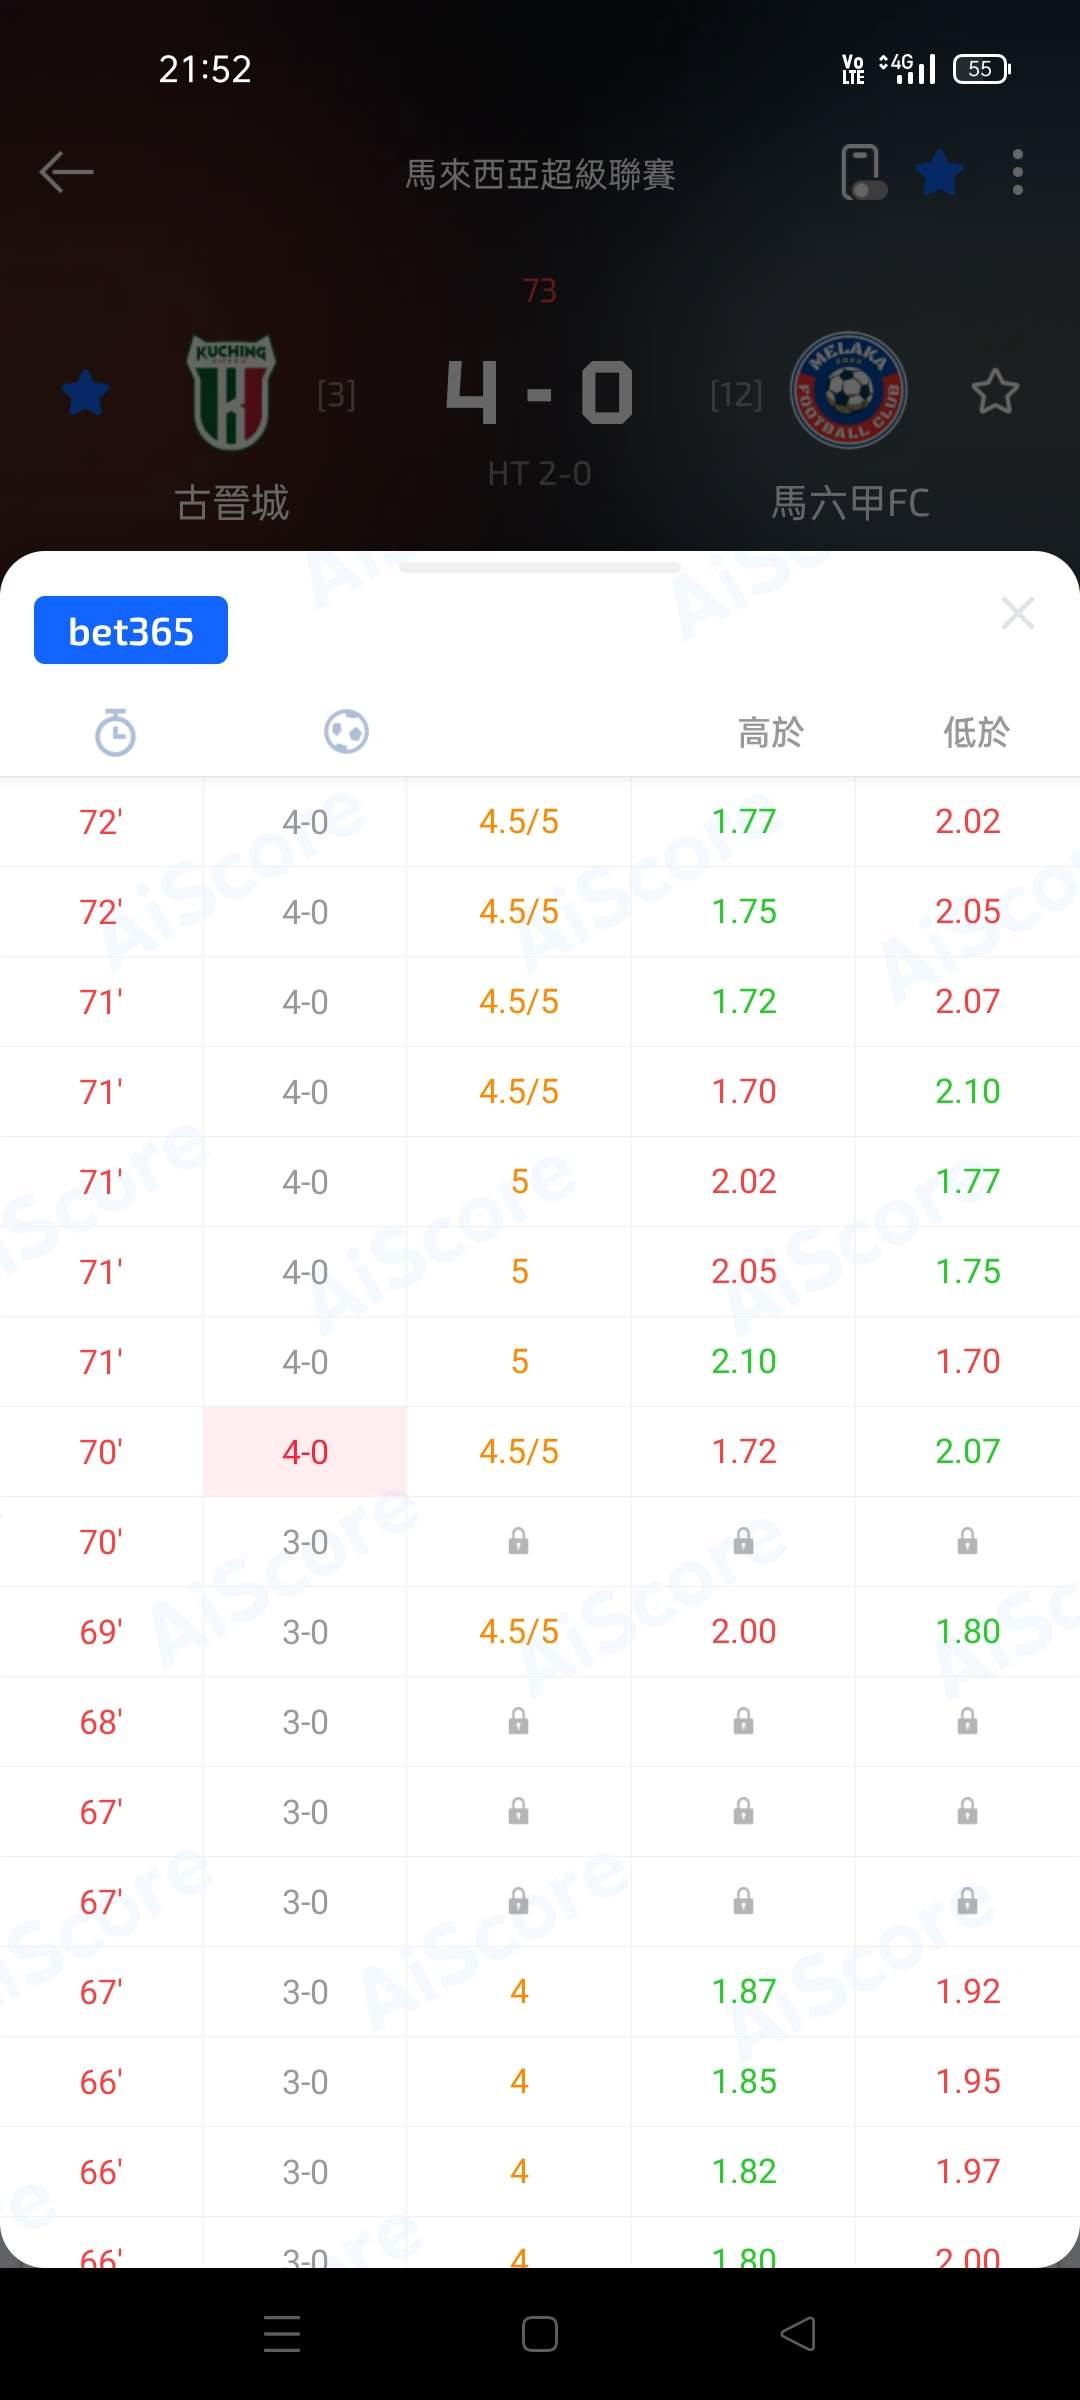The image size is (1080, 2400).
Task: Tap over odds 2.00 at 69'
Action: point(744,1631)
